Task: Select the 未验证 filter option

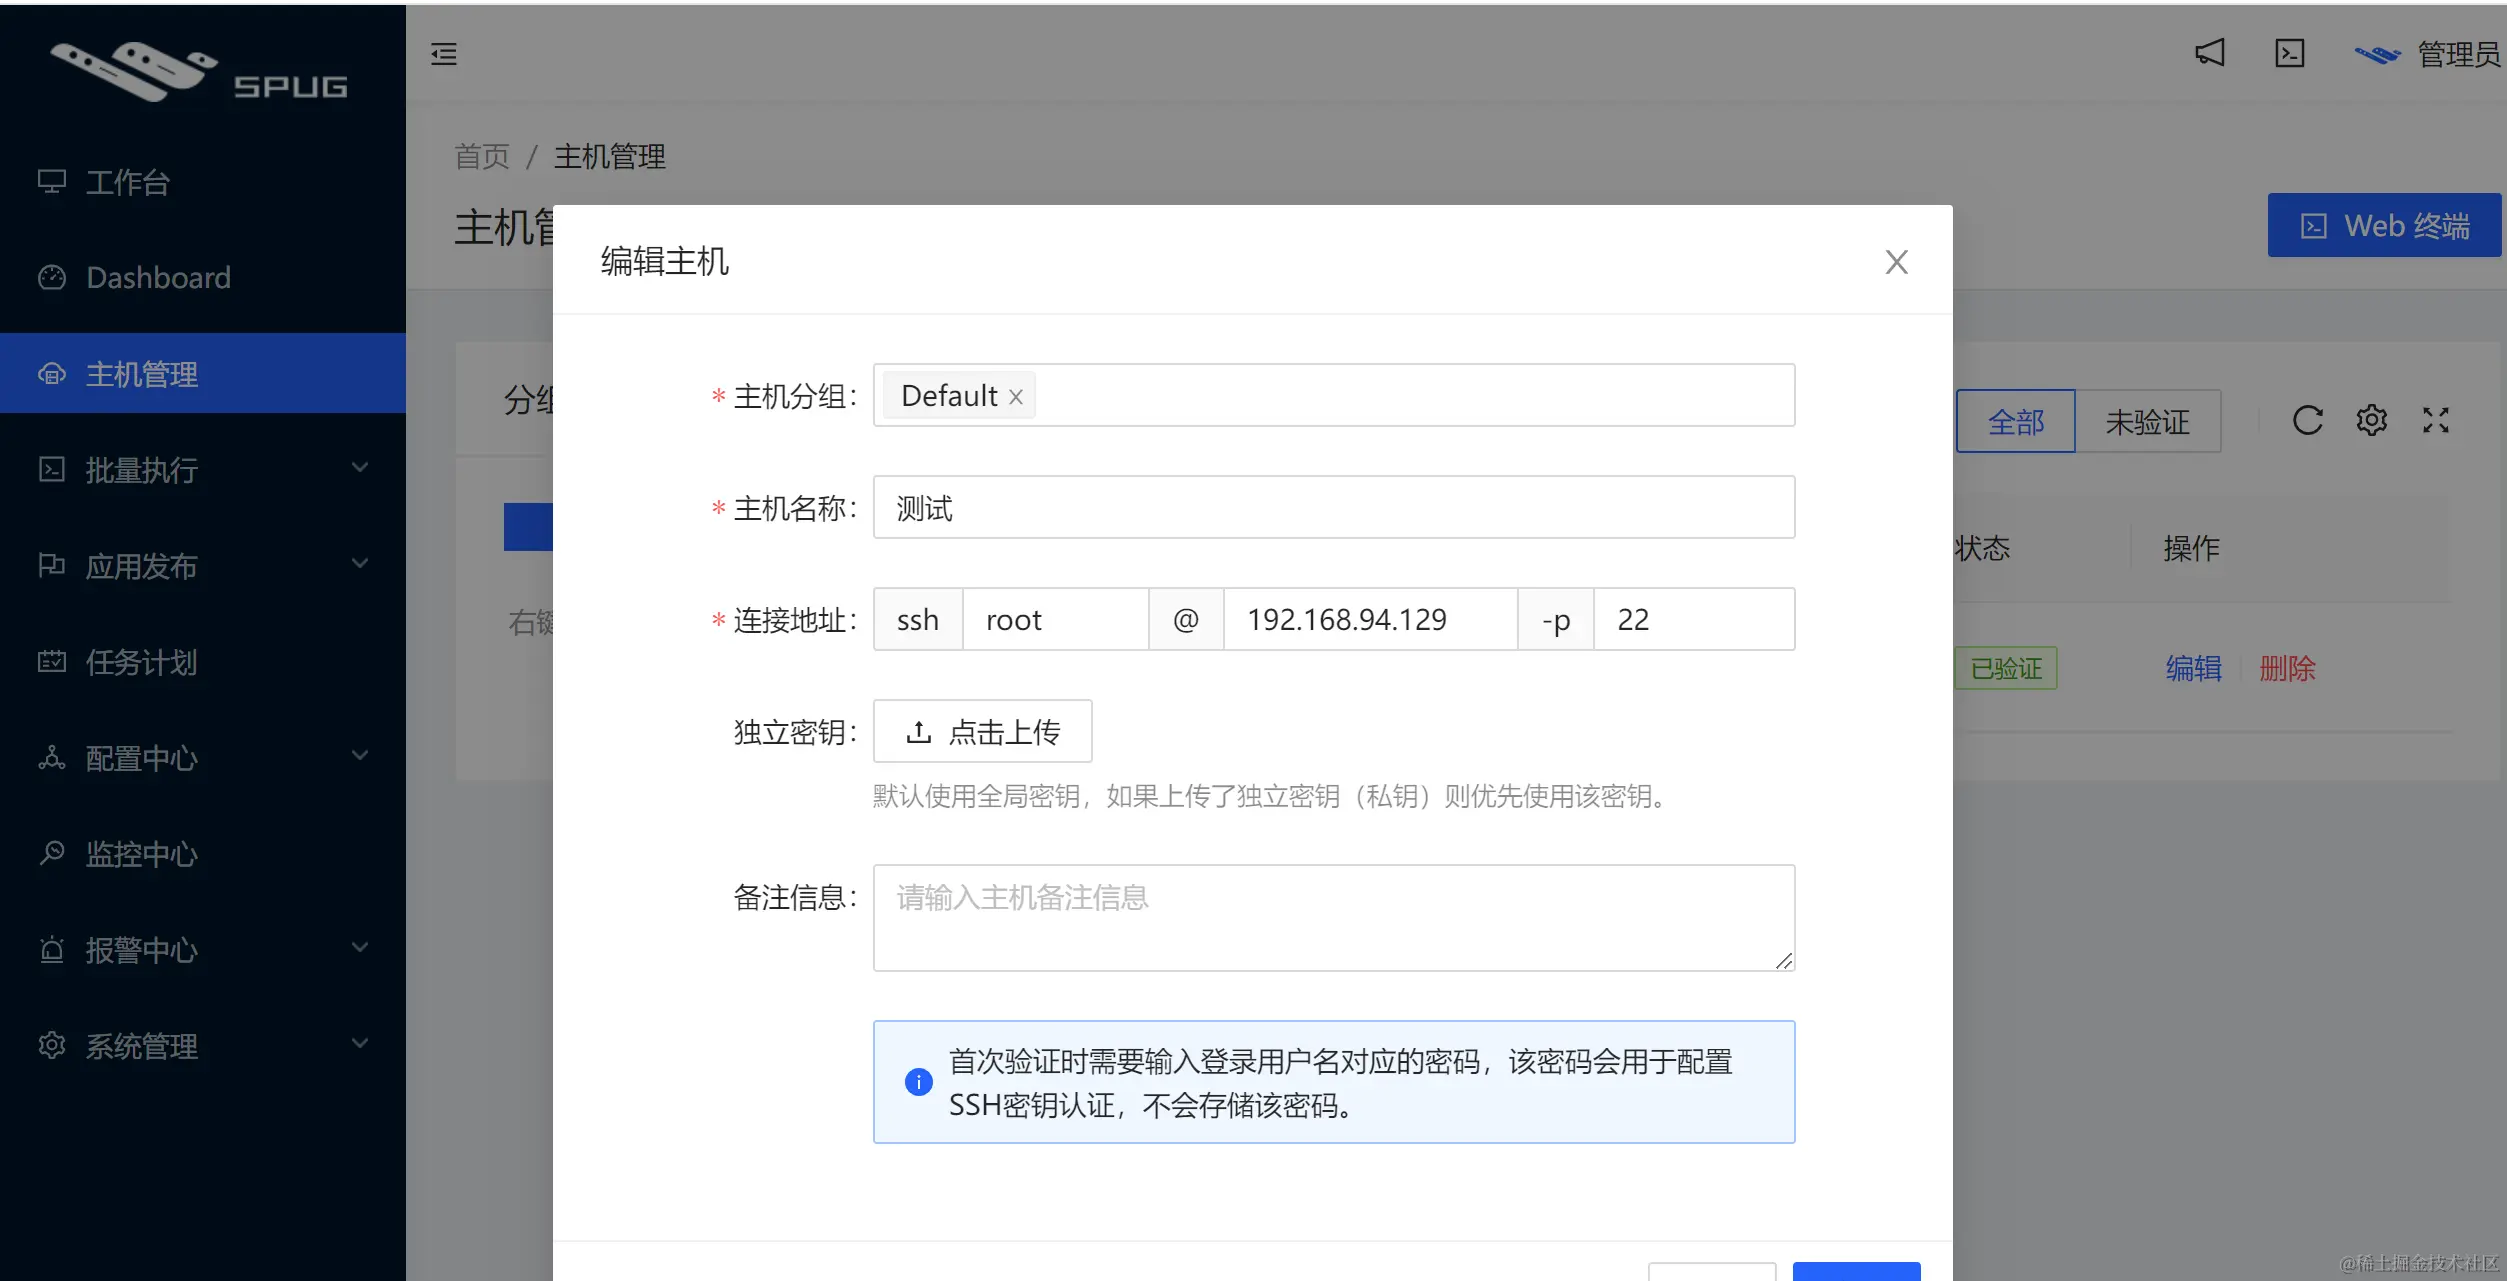Action: click(x=2147, y=422)
